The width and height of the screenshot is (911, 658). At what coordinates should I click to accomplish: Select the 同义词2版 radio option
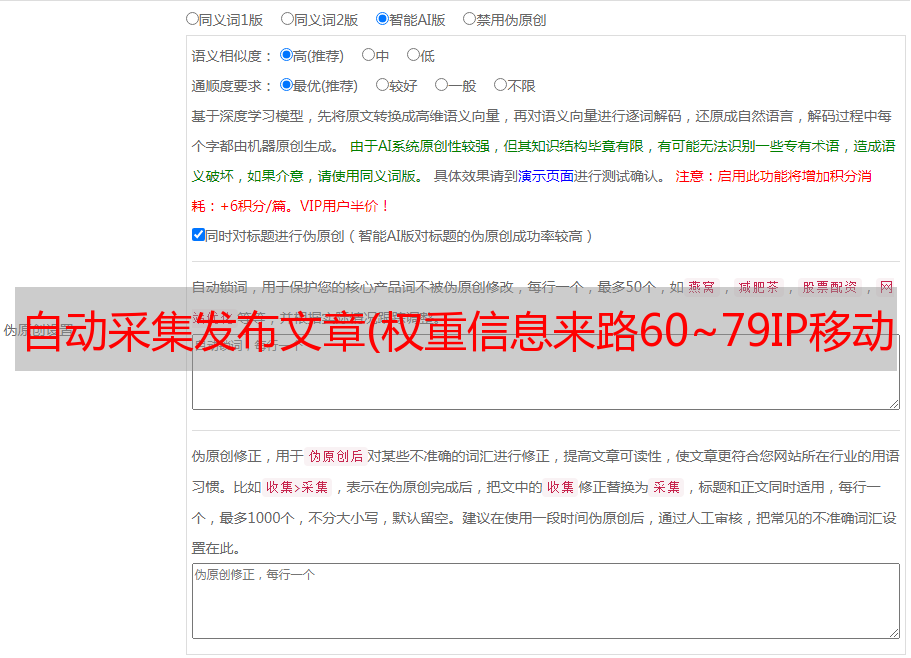(x=288, y=19)
